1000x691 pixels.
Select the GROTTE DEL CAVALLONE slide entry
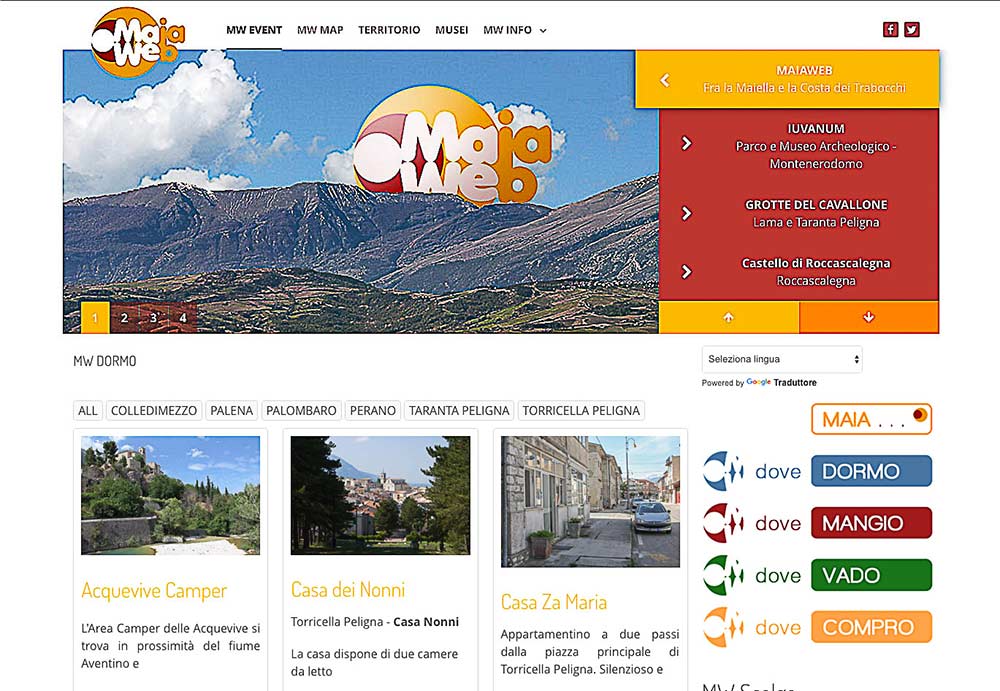click(816, 213)
